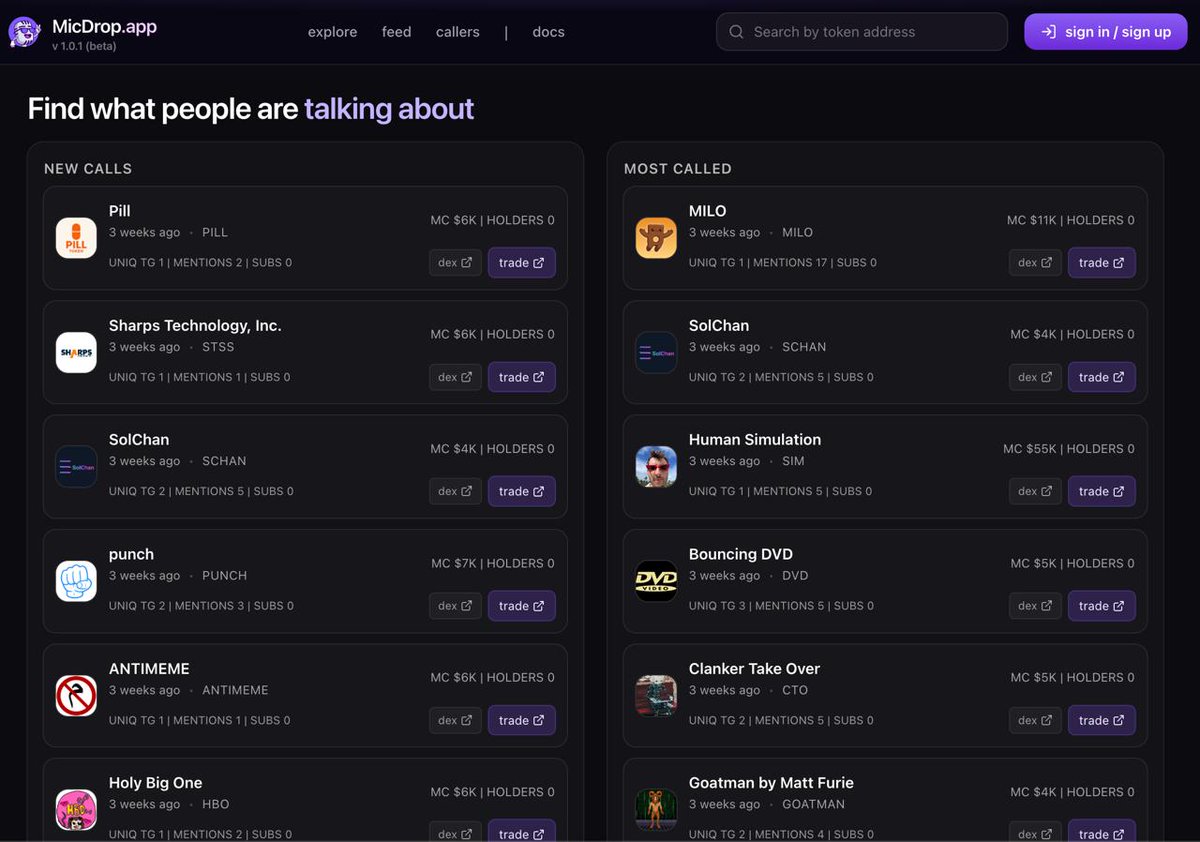This screenshot has height=842, width=1200.
Task: Click the MOST CALLED section heading
Action: (x=678, y=169)
